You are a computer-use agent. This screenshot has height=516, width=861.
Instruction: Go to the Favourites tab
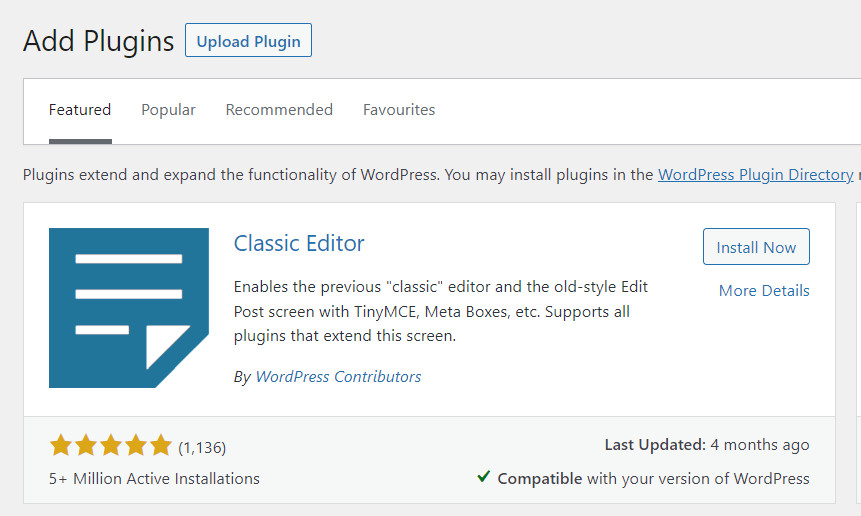(x=399, y=110)
